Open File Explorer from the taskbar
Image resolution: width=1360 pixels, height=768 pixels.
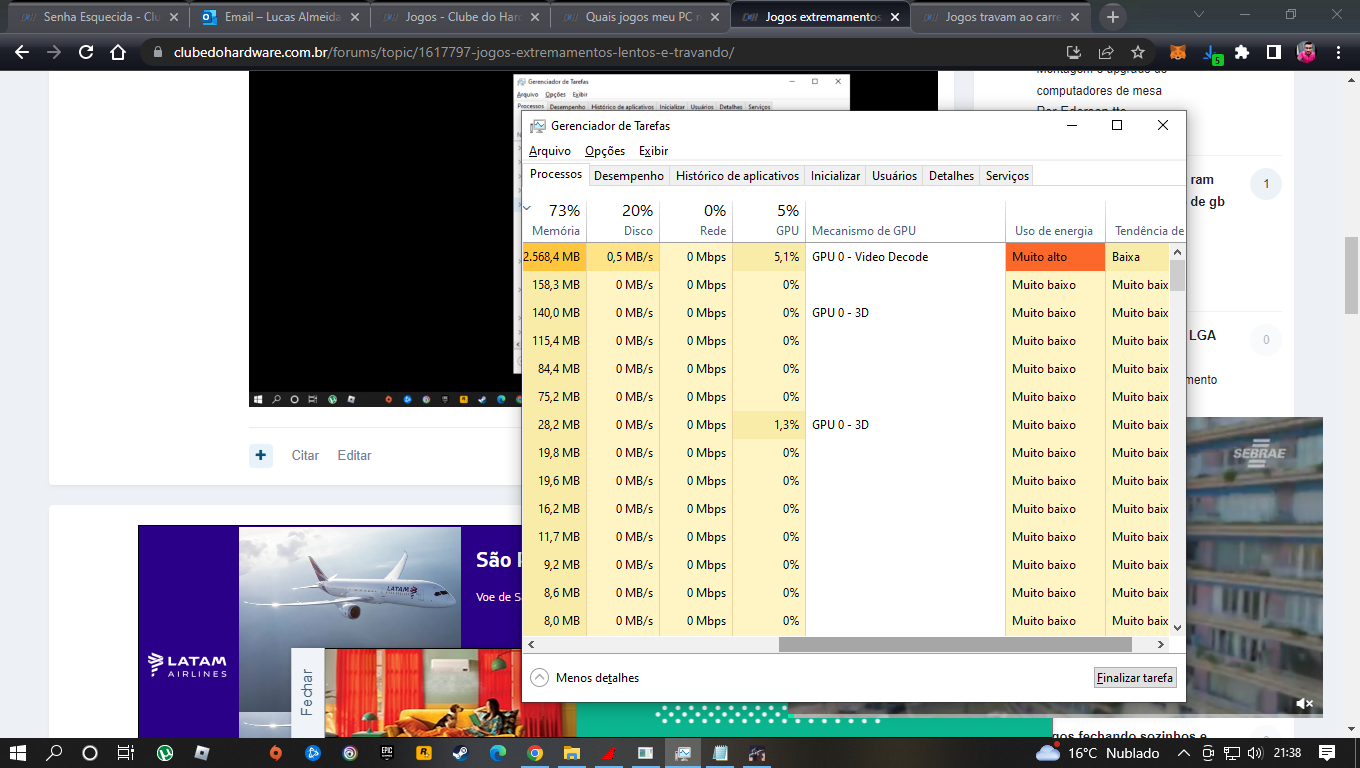[x=571, y=753]
